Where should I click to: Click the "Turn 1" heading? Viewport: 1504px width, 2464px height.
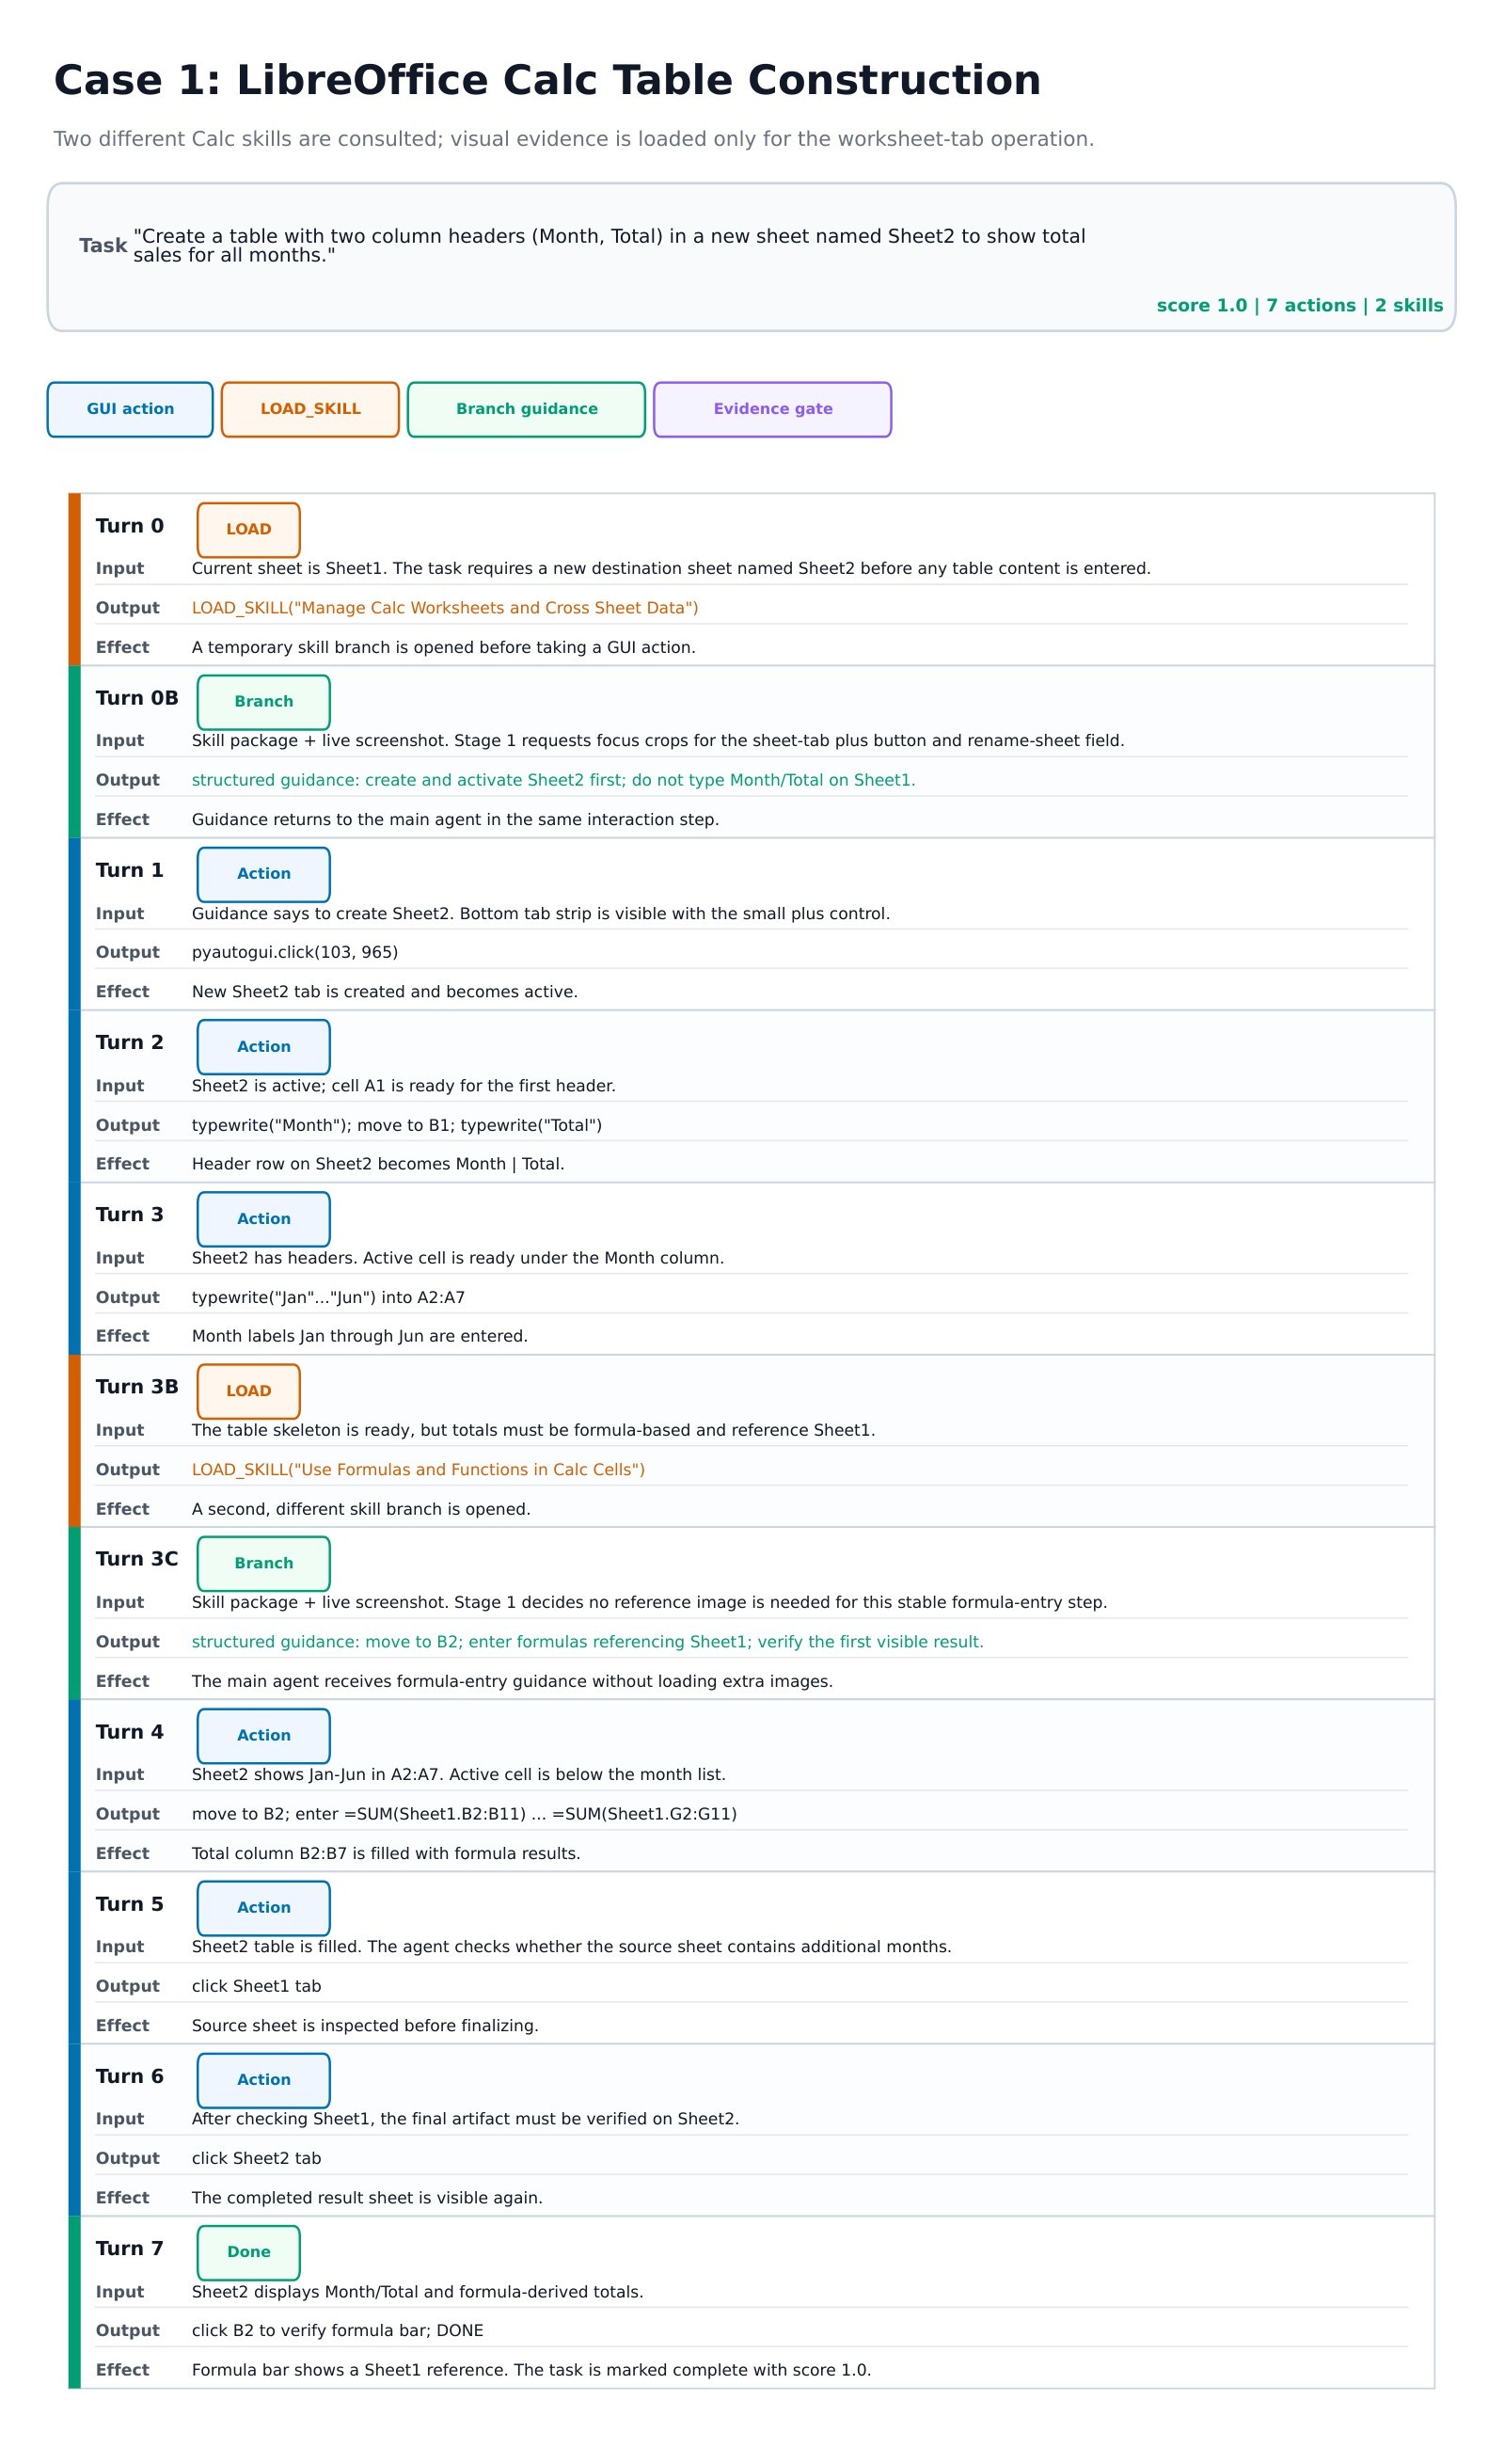[130, 870]
